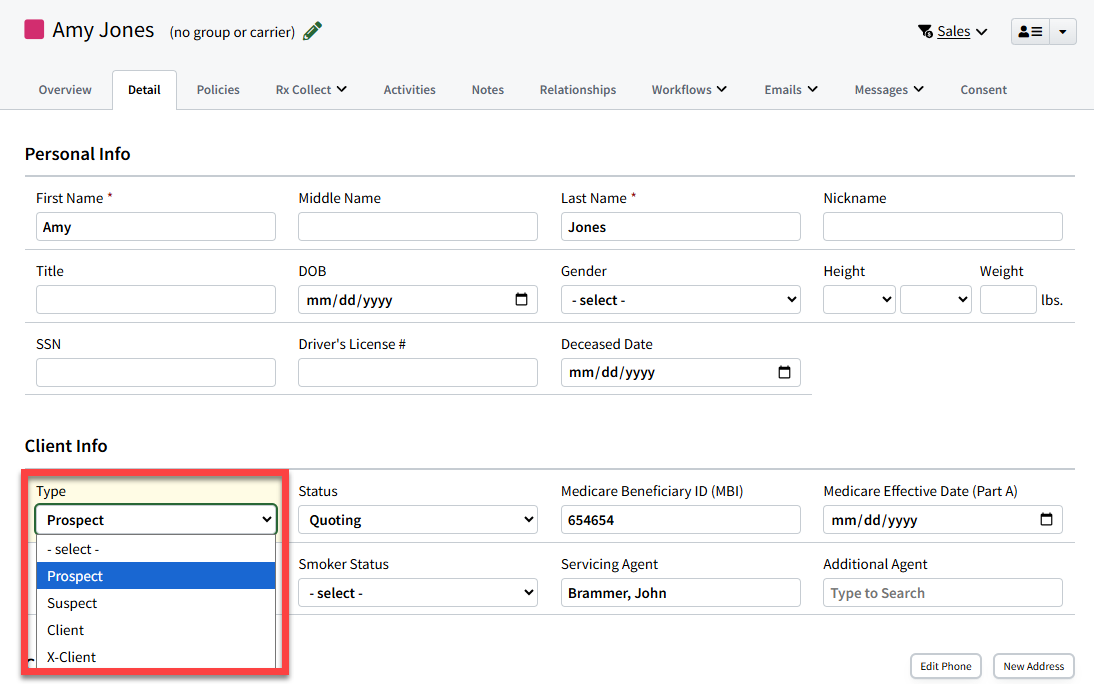The height and width of the screenshot is (684, 1094).
Task: Collapse the Type dropdown showing Prospect
Action: click(x=156, y=519)
